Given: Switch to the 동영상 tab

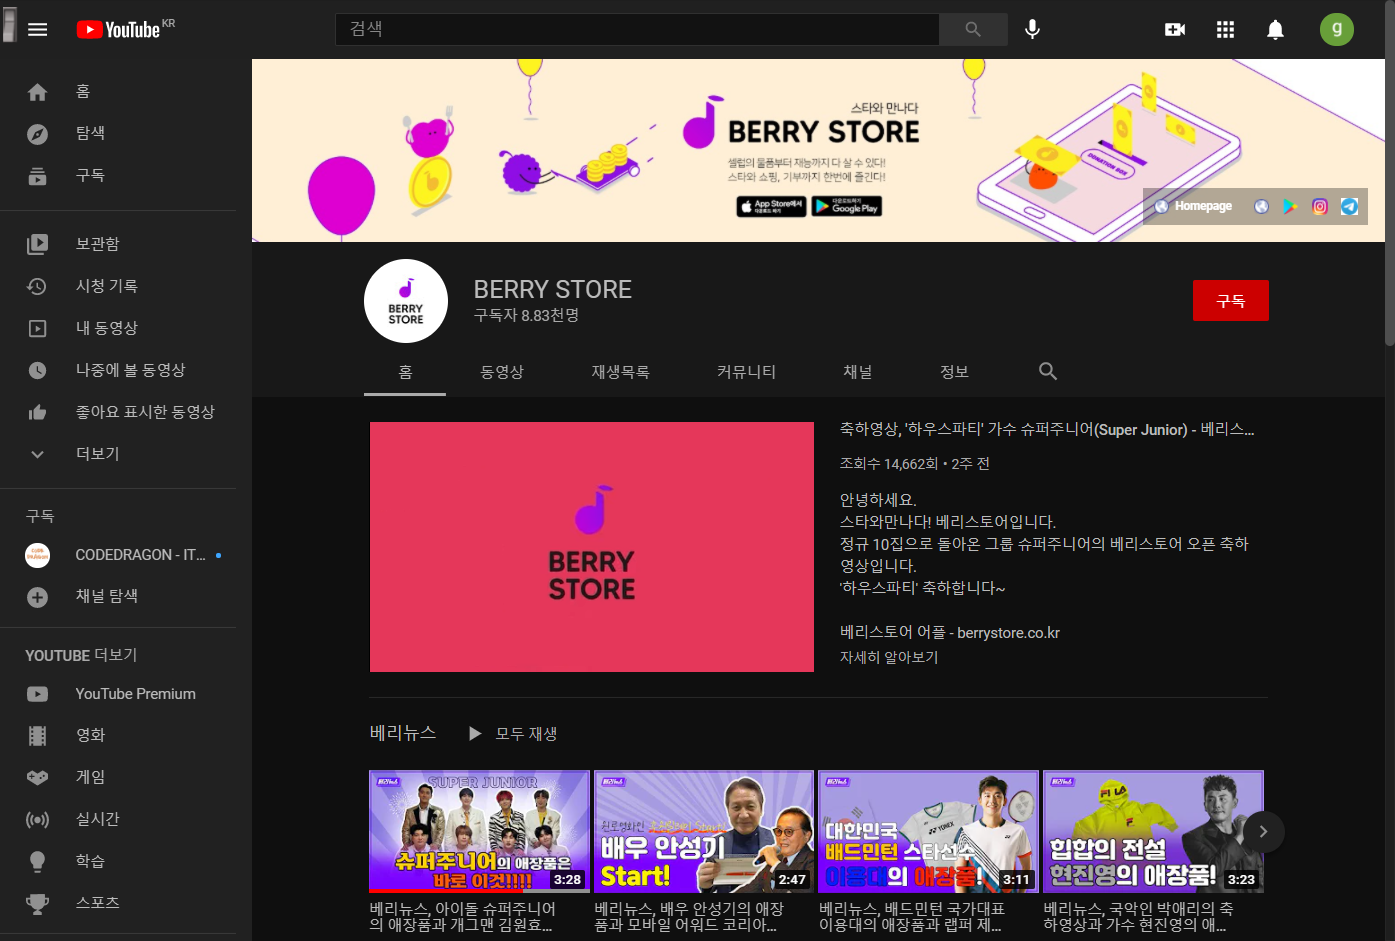Looking at the screenshot, I should click(x=502, y=372).
